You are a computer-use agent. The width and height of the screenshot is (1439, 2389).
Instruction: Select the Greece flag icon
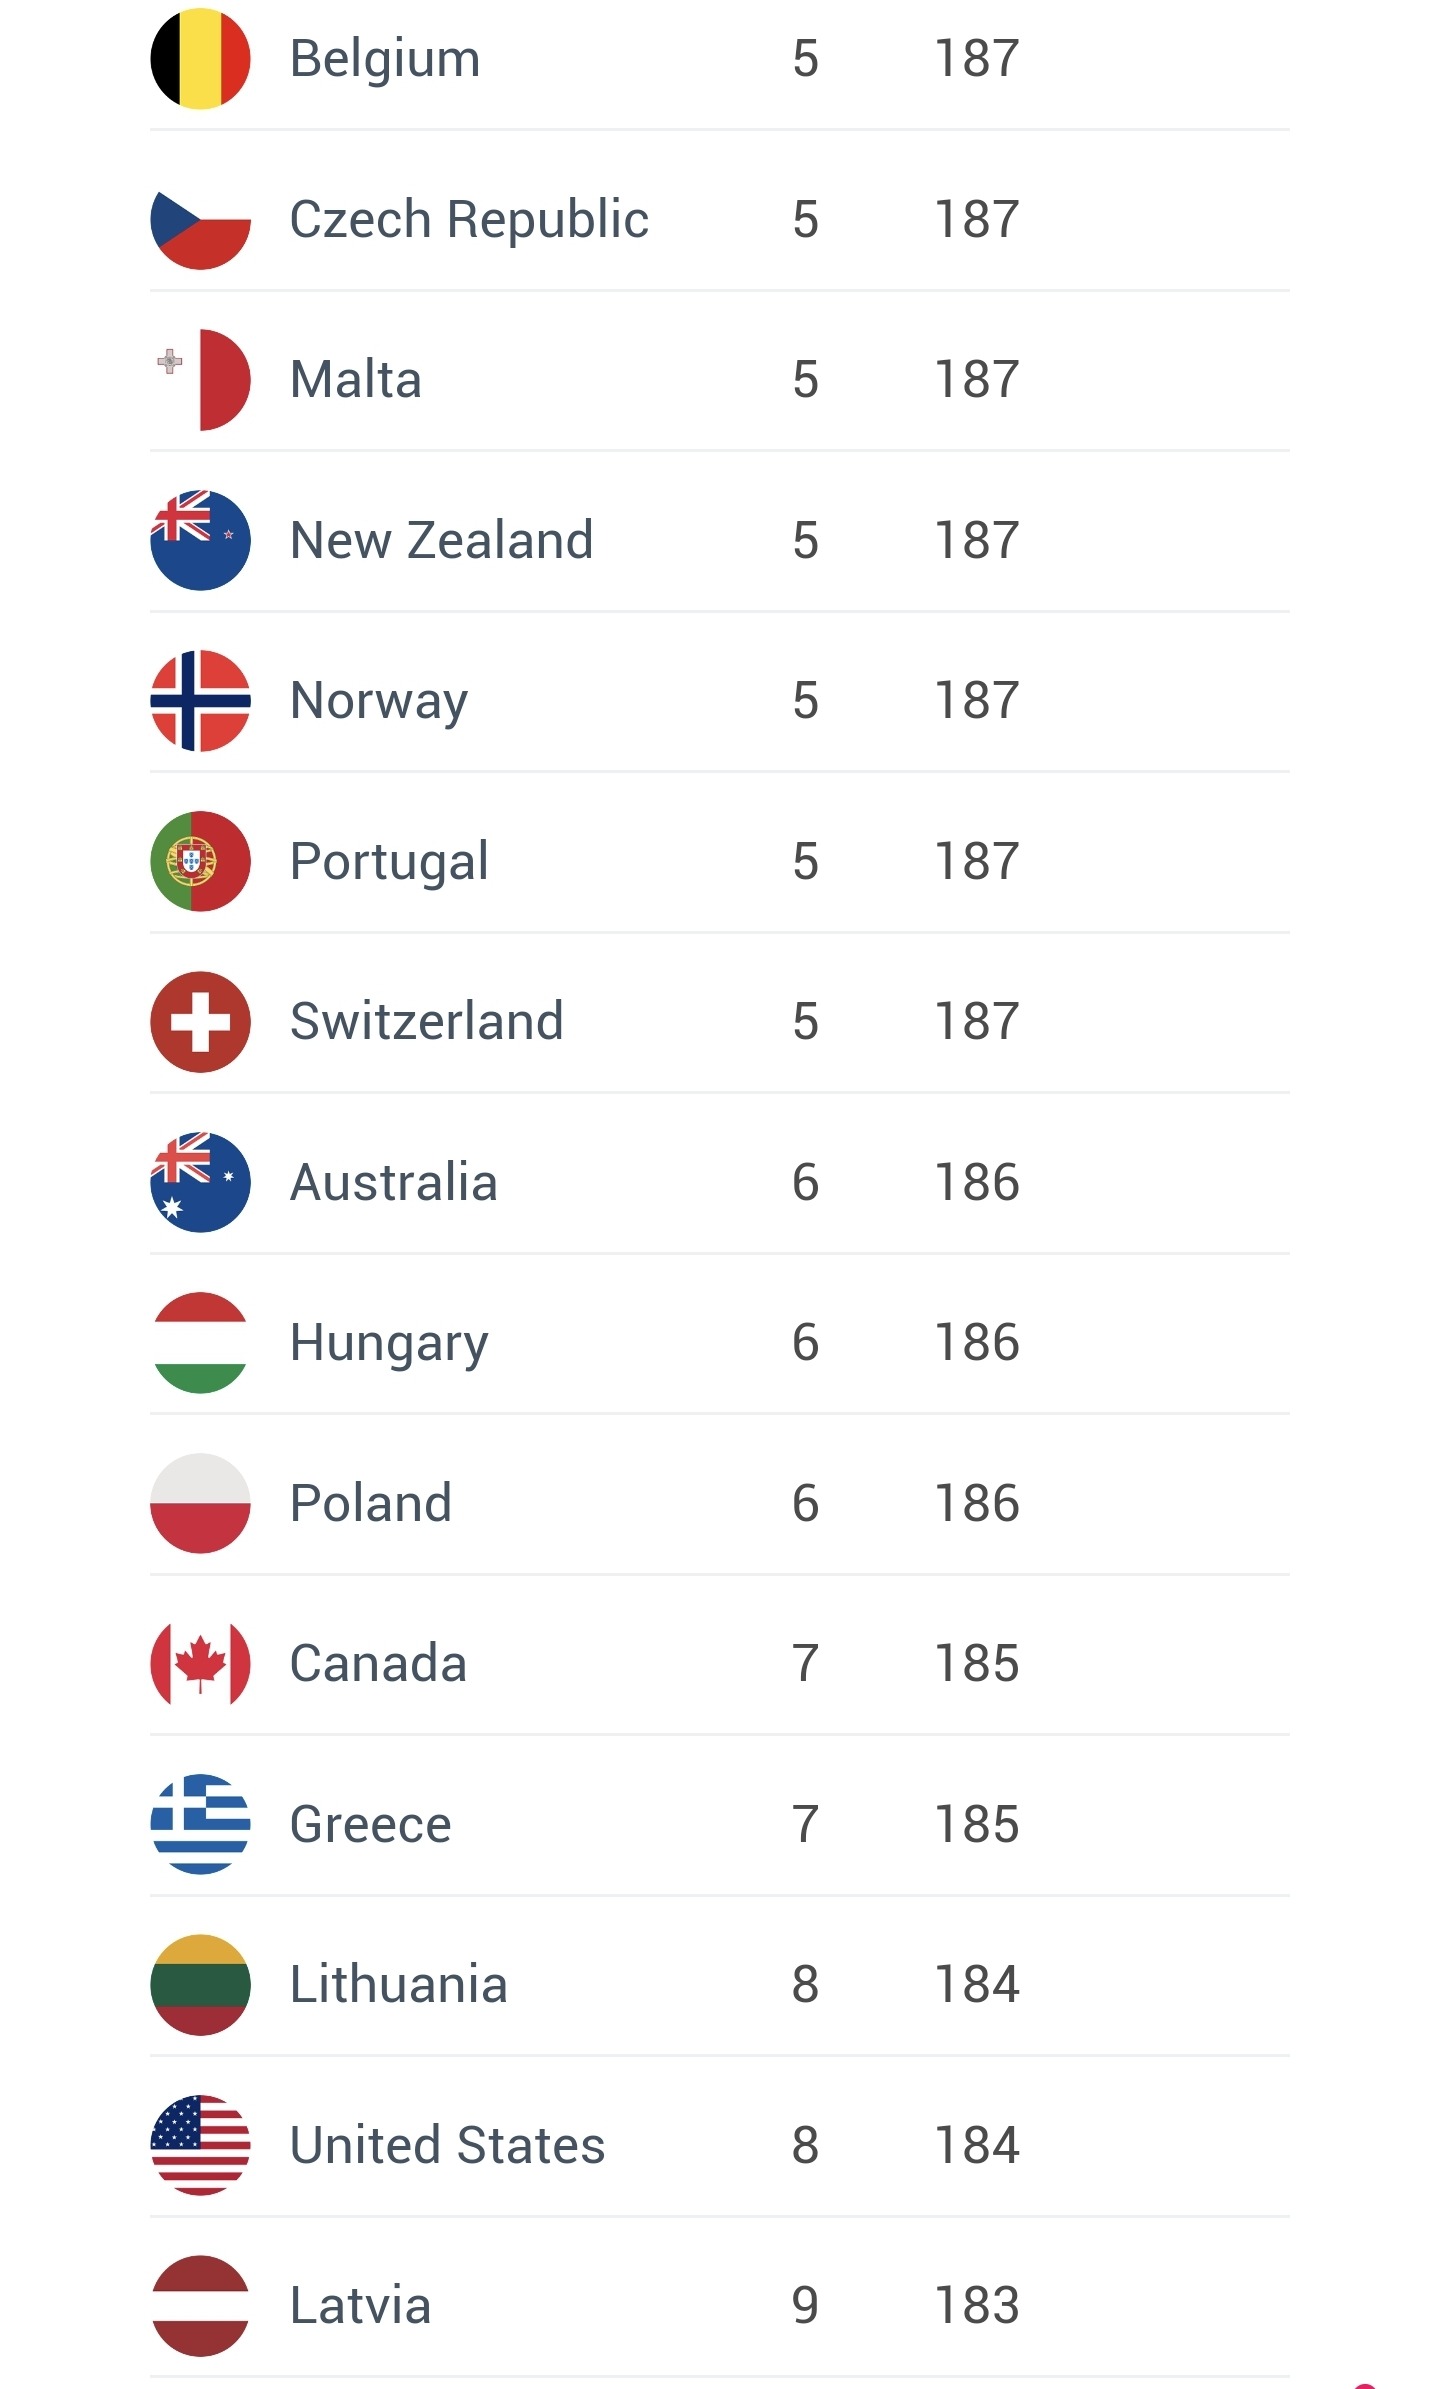pyautogui.click(x=200, y=1824)
